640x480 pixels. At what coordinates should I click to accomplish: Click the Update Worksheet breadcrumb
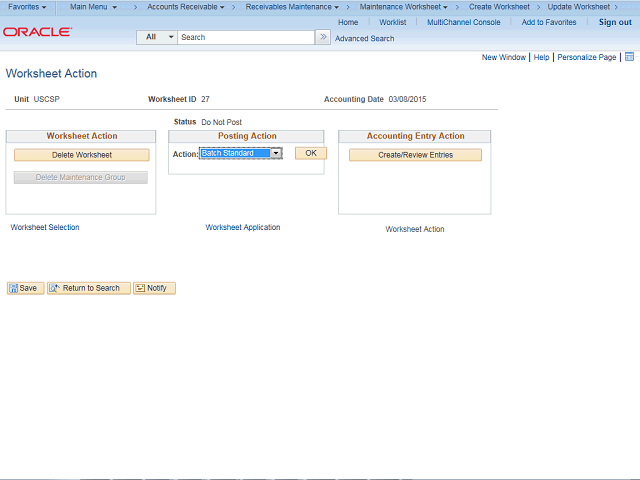[x=578, y=7]
